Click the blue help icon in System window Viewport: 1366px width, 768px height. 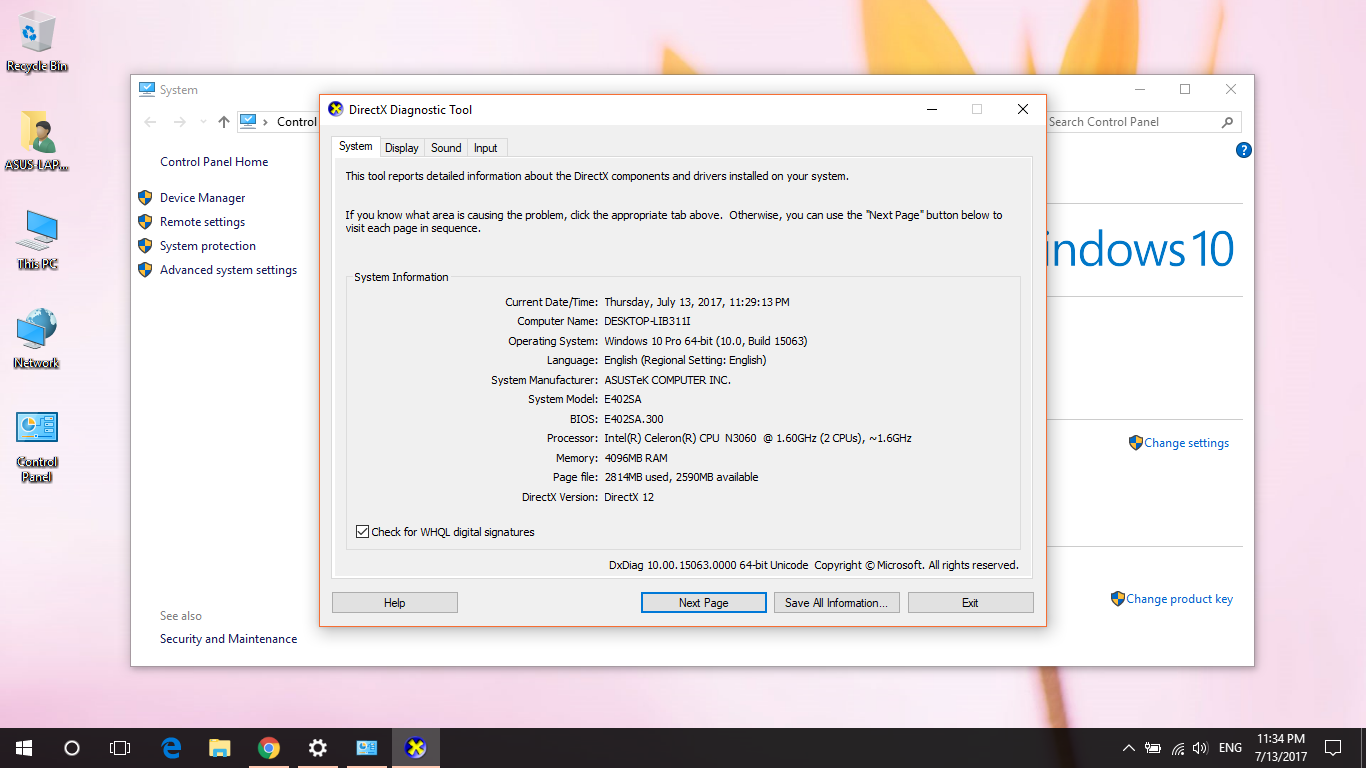1244,150
